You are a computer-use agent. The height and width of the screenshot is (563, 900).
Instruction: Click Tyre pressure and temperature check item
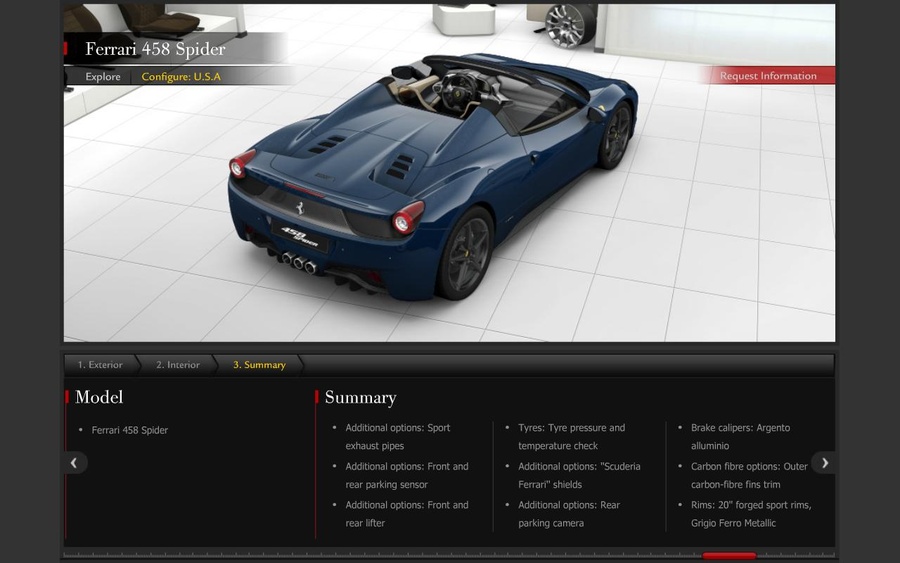[571, 437]
